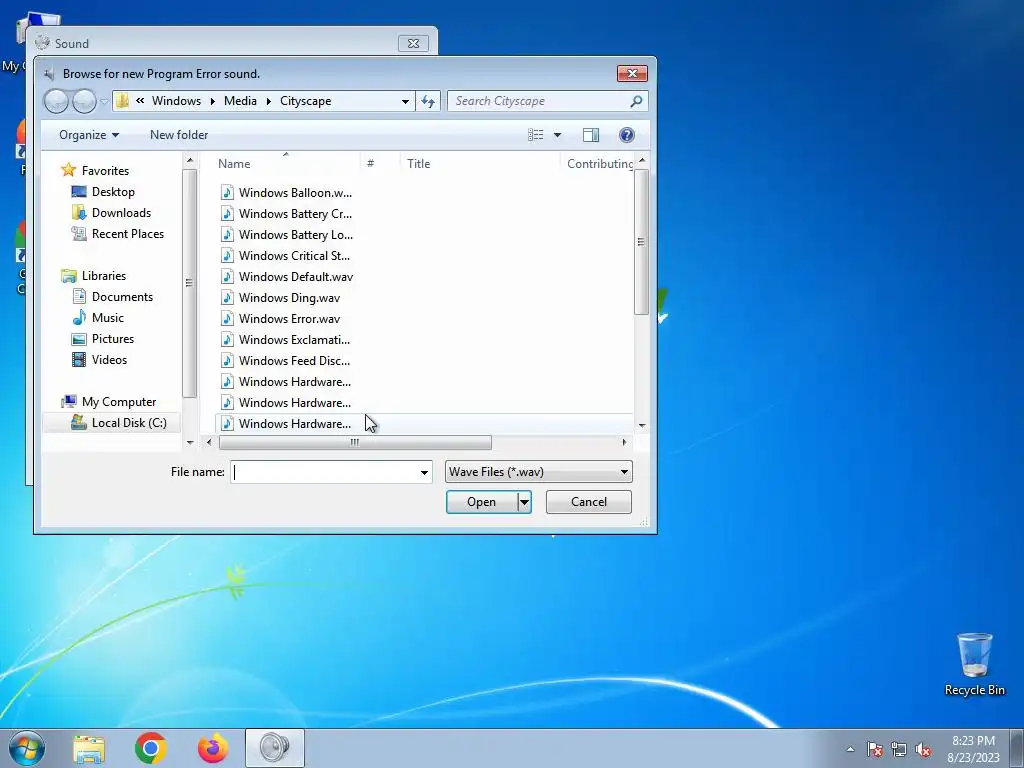Click in the File name input field
The width and height of the screenshot is (1024, 768).
[324, 472]
